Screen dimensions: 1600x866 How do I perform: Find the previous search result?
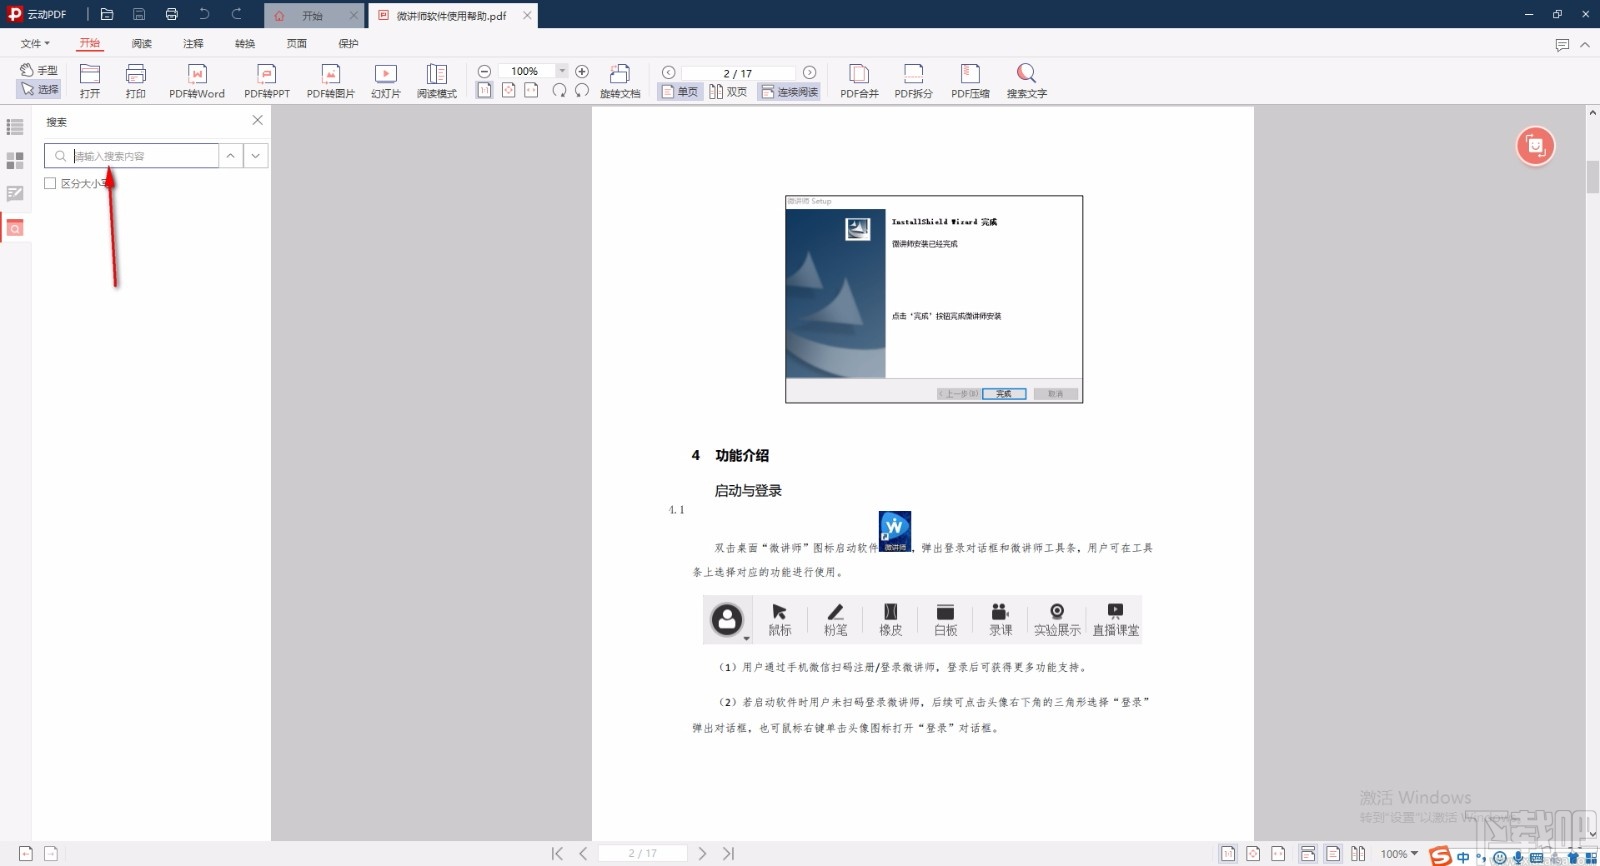coord(231,156)
